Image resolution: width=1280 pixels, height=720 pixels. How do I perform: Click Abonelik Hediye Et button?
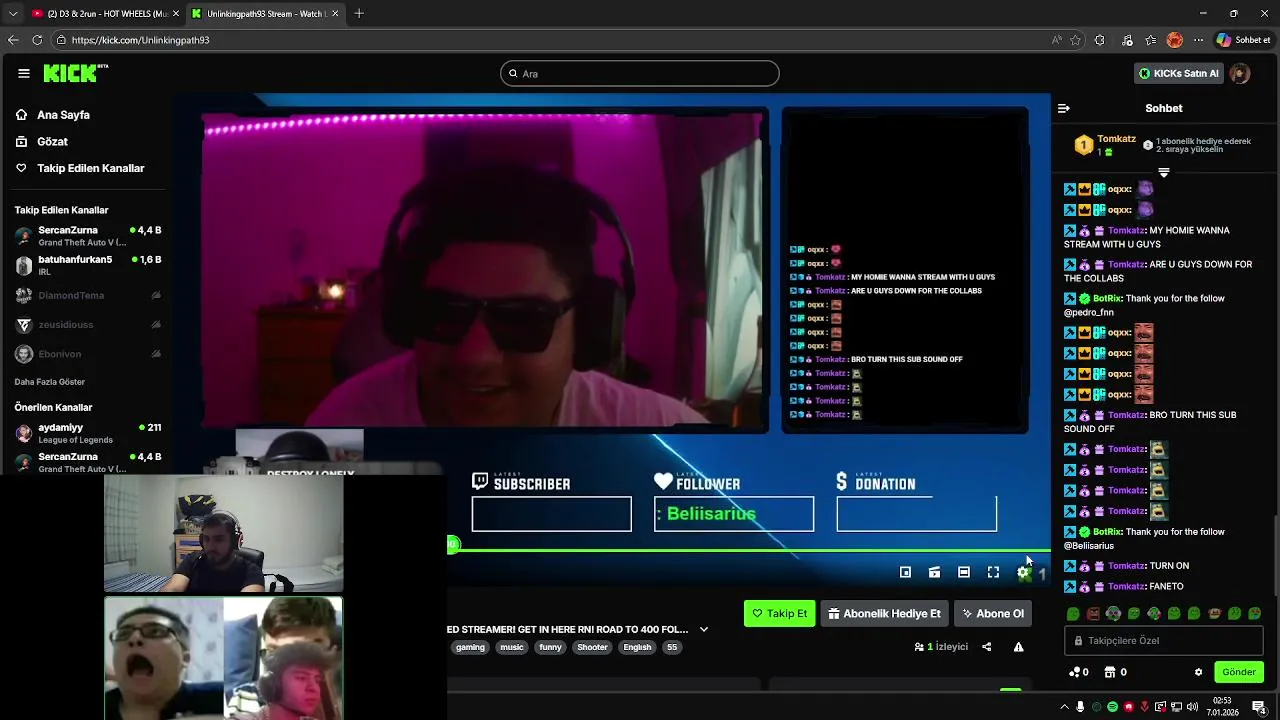[x=884, y=613]
